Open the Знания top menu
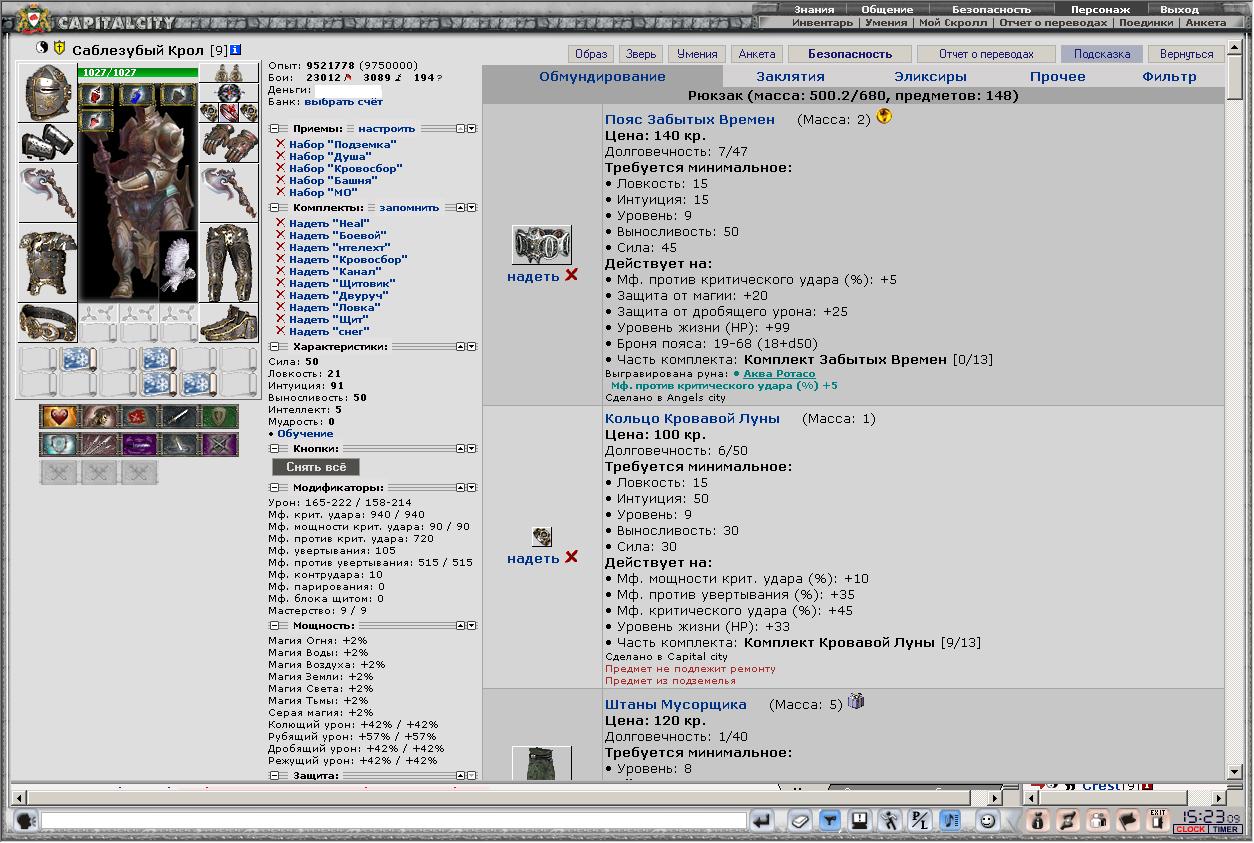1254x843 pixels. pyautogui.click(x=814, y=9)
